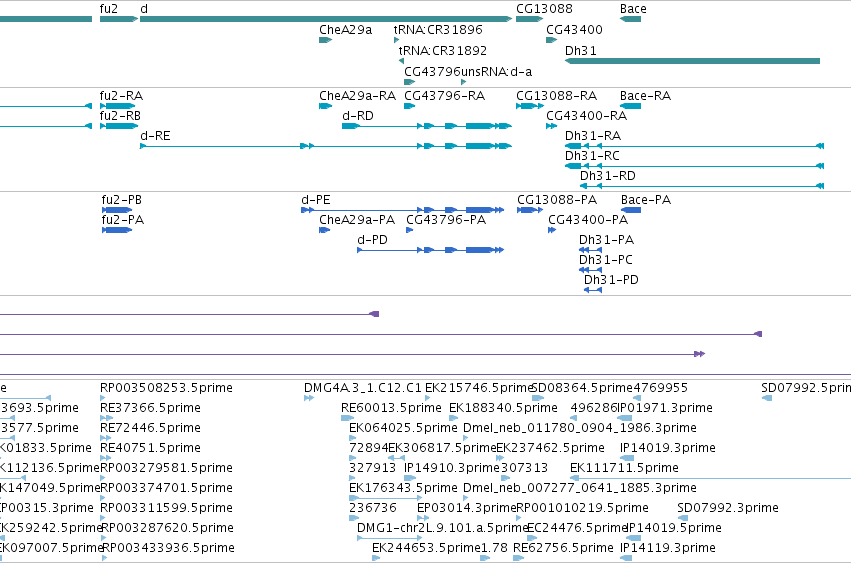
Task: Select EST RP003287620.5prime
Action: pos(167,528)
